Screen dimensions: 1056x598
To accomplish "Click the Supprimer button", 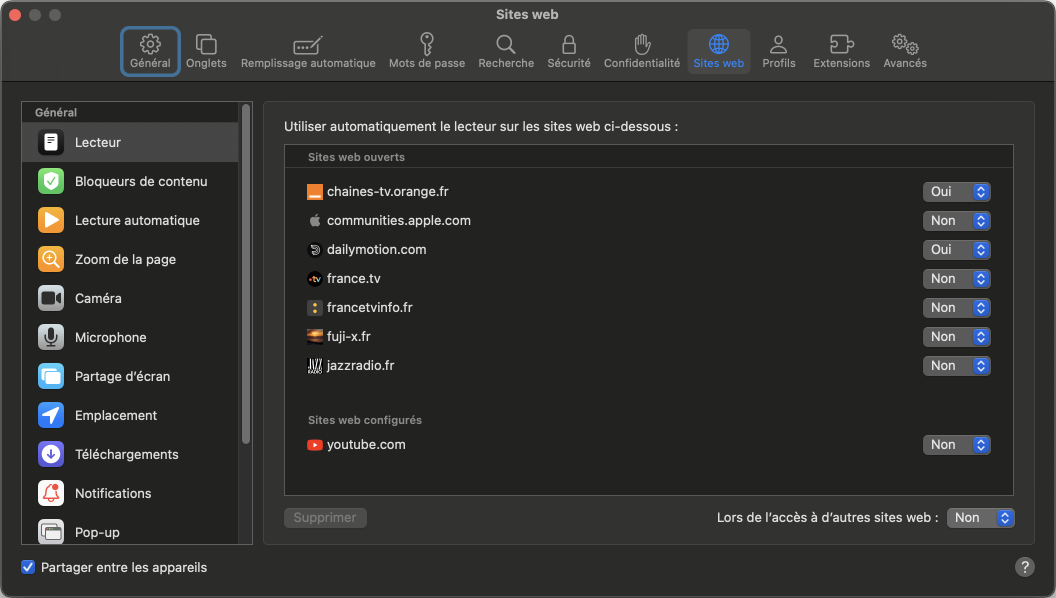I will (325, 518).
